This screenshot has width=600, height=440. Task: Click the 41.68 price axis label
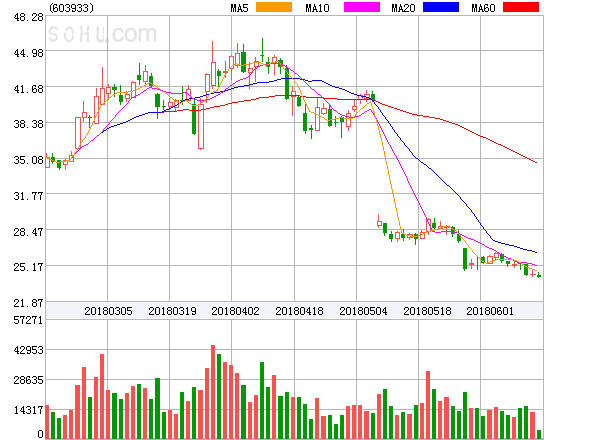[x=28, y=89]
